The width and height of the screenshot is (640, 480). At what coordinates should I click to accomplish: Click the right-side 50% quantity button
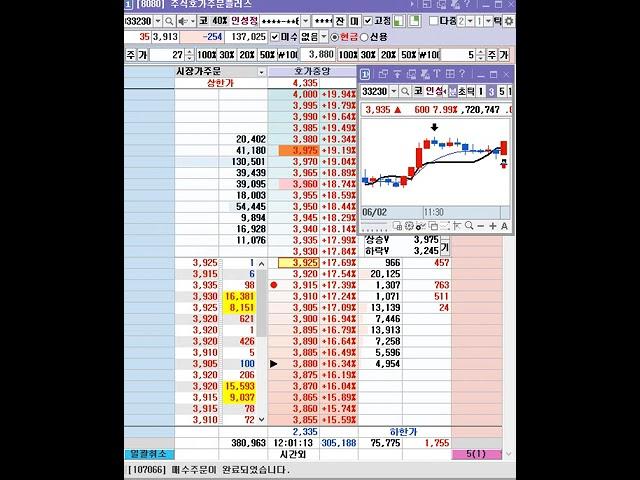pyautogui.click(x=408, y=55)
